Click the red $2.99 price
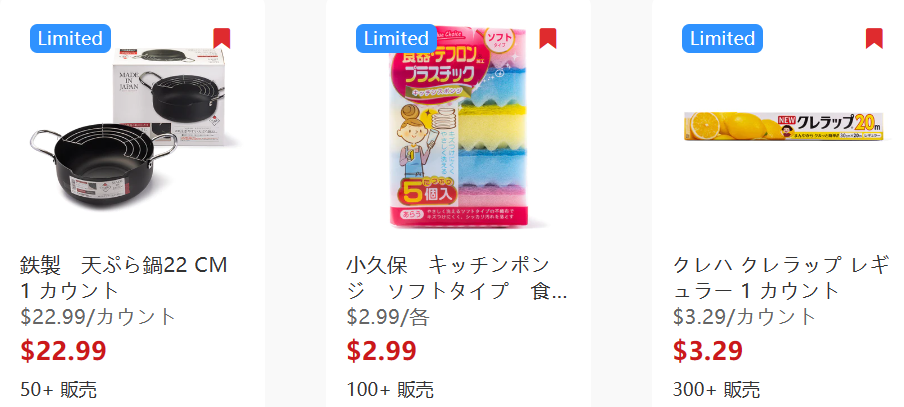 coord(382,351)
